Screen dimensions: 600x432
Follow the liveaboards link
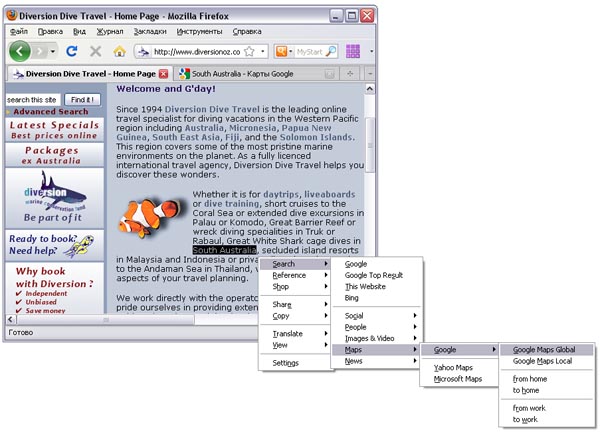329,194
